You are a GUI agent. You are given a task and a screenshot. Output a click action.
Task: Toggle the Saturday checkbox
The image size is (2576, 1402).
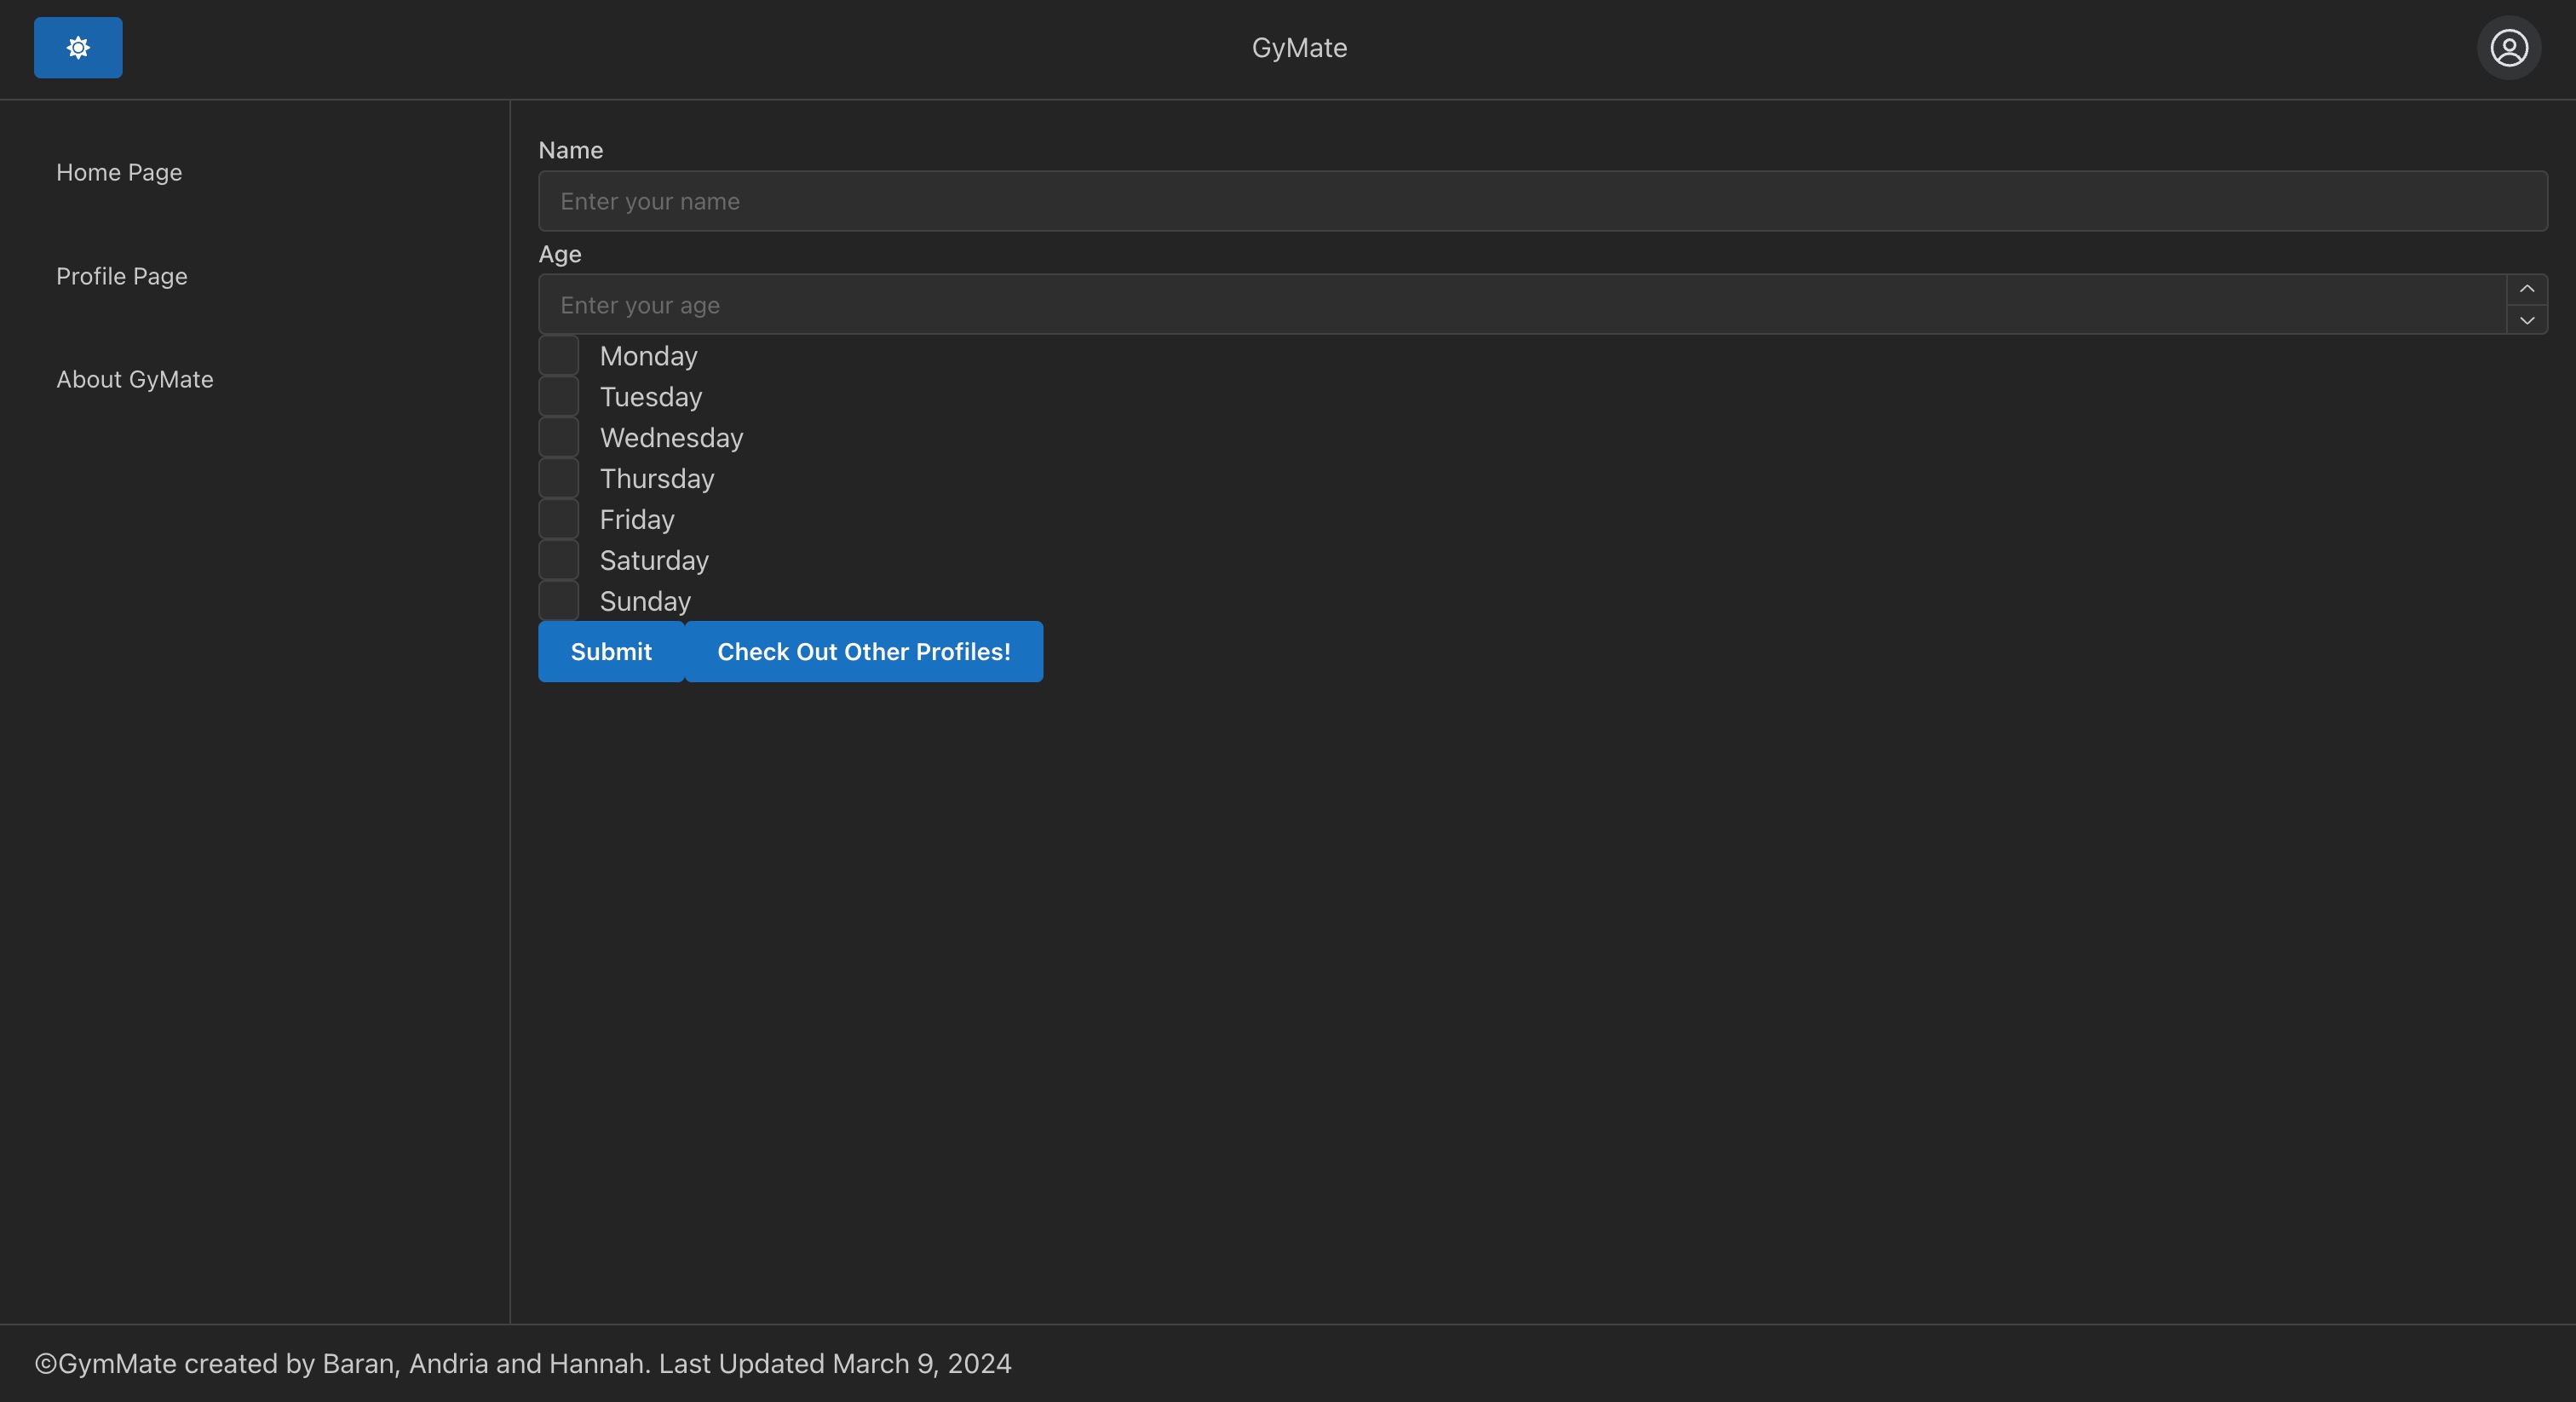[558, 561]
